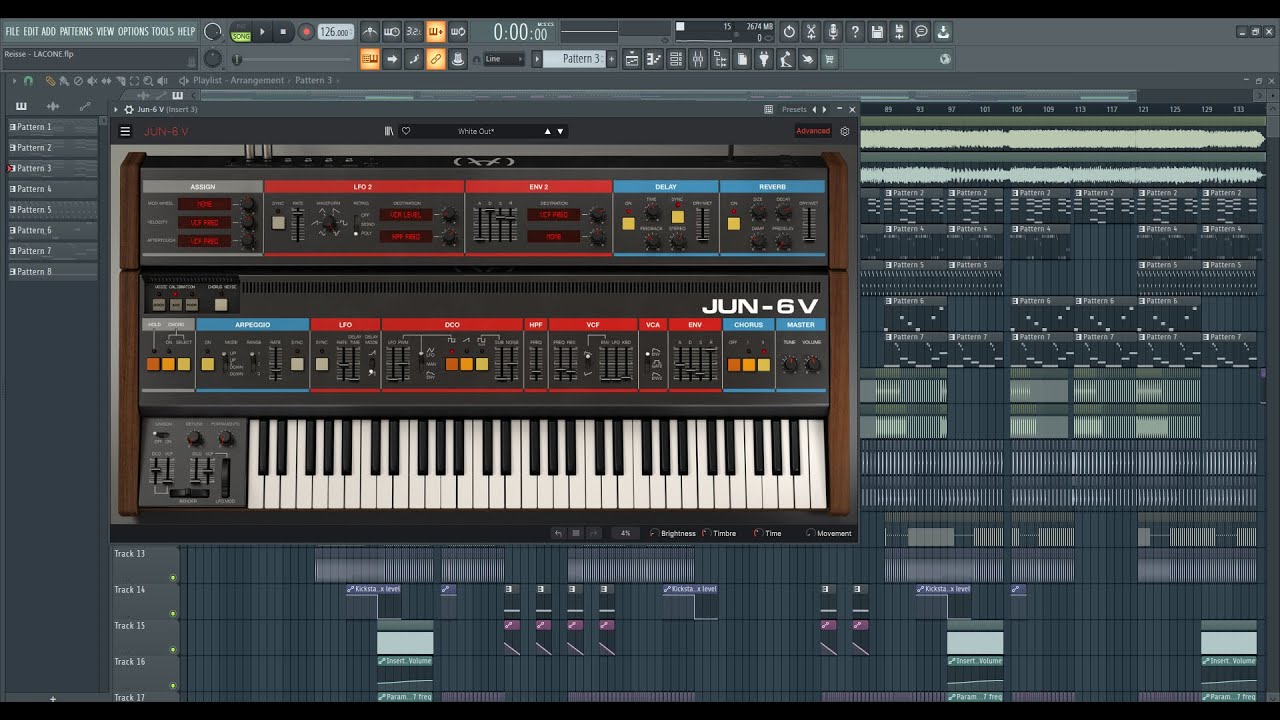Open Mod Wheel assign NONE display
This screenshot has height=720, width=1280.
204,204
